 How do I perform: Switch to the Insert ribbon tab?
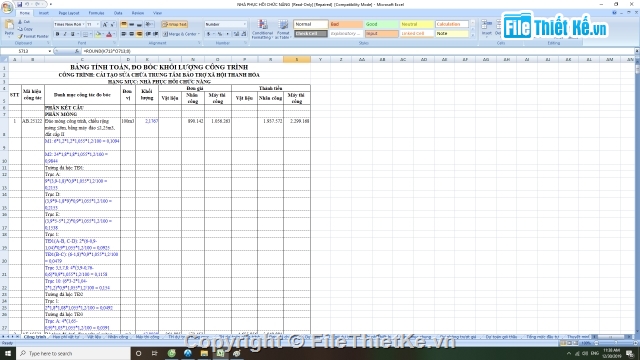click(x=44, y=13)
